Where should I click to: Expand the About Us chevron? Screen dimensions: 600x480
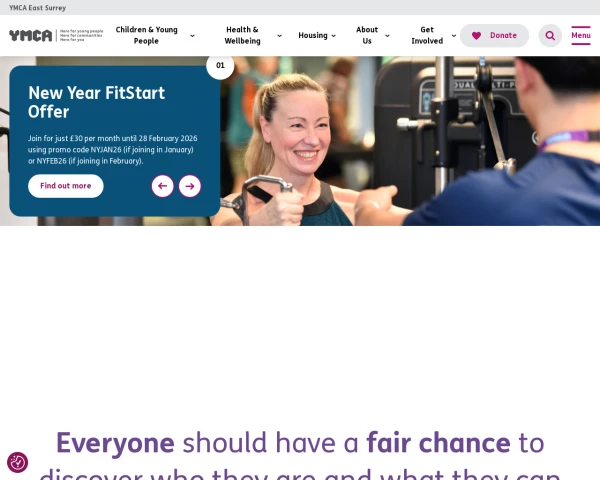(387, 36)
